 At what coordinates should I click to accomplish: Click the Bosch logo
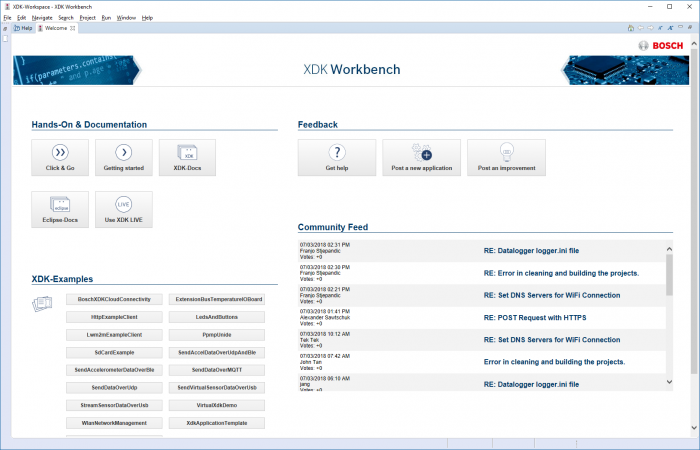pyautogui.click(x=661, y=46)
